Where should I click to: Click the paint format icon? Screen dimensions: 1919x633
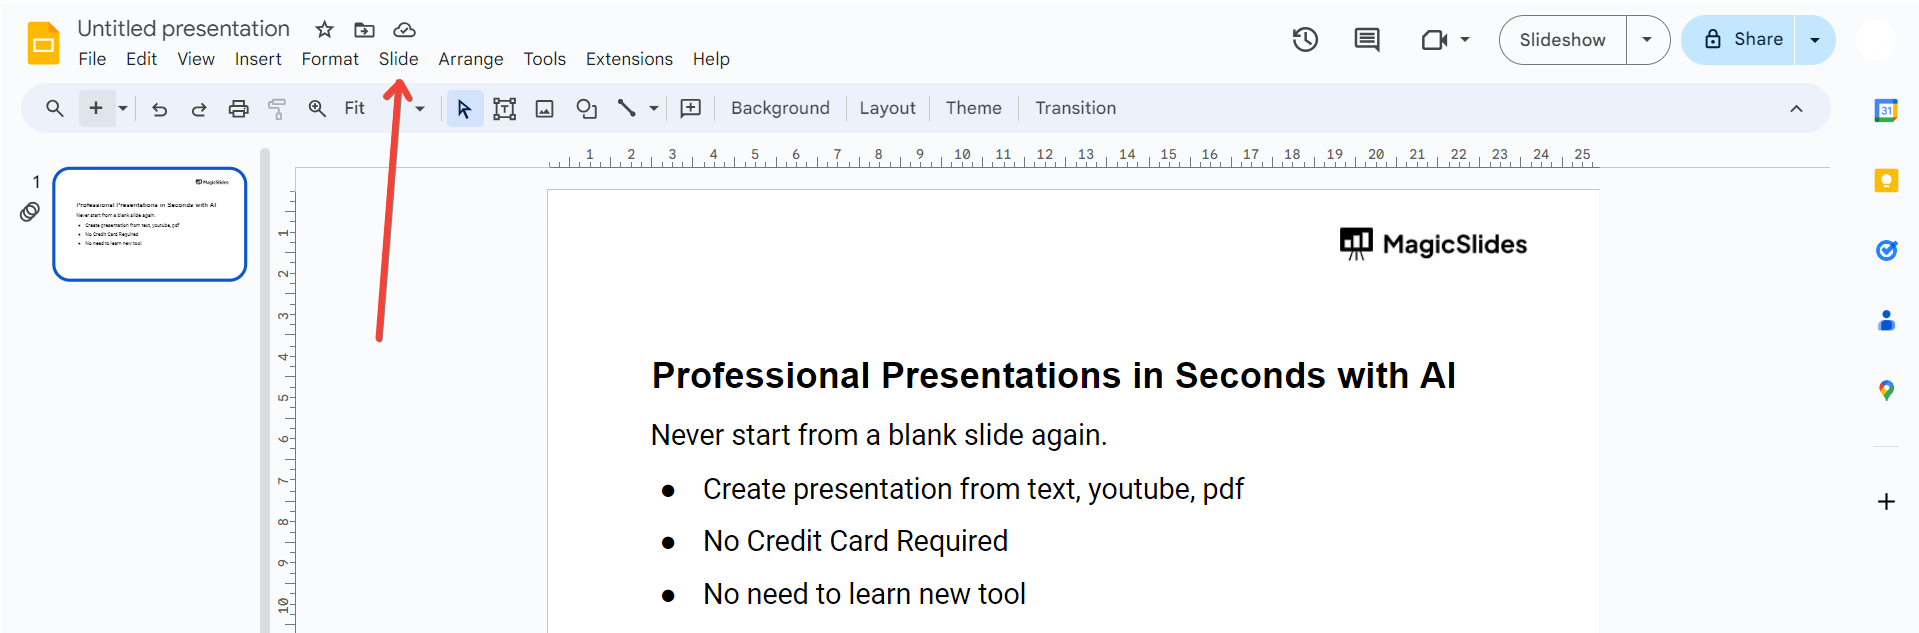277,109
